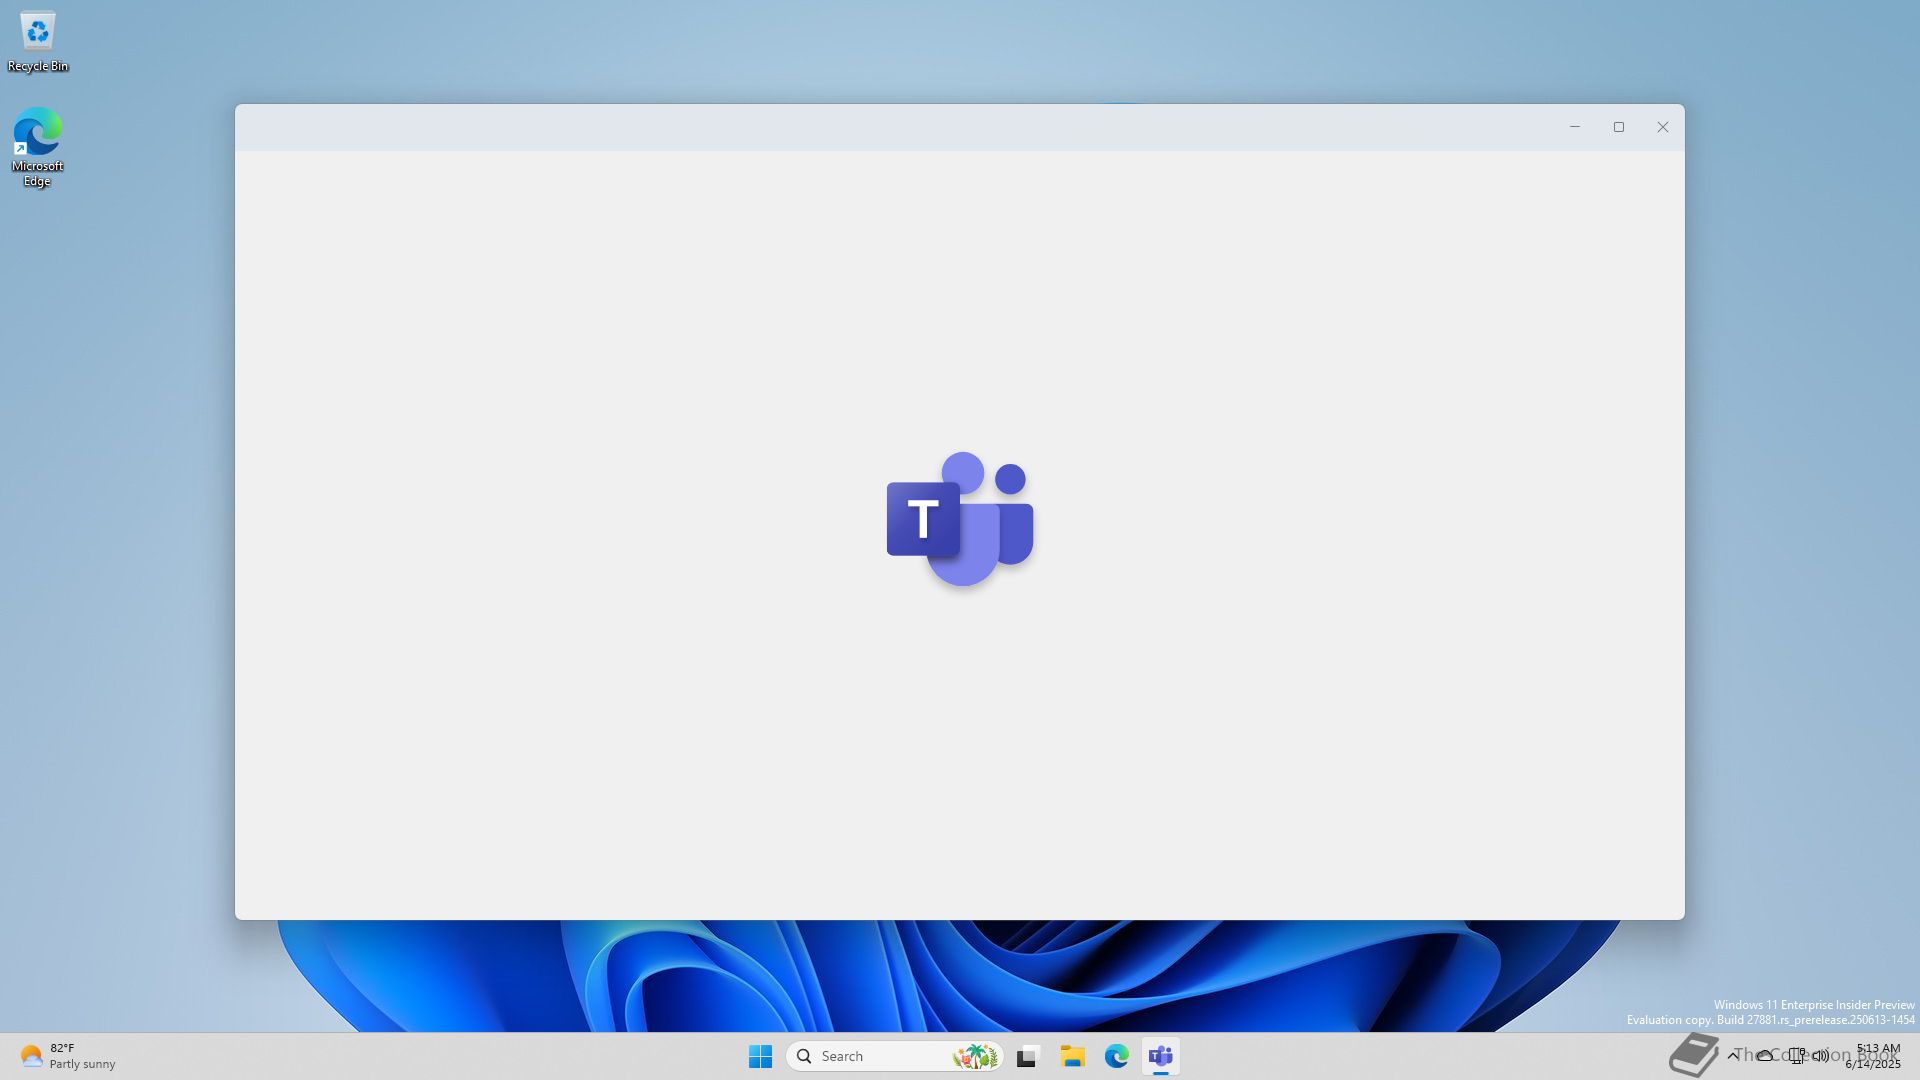The width and height of the screenshot is (1920, 1080).
Task: Click the Teams logo in the splash window
Action: tap(960, 518)
